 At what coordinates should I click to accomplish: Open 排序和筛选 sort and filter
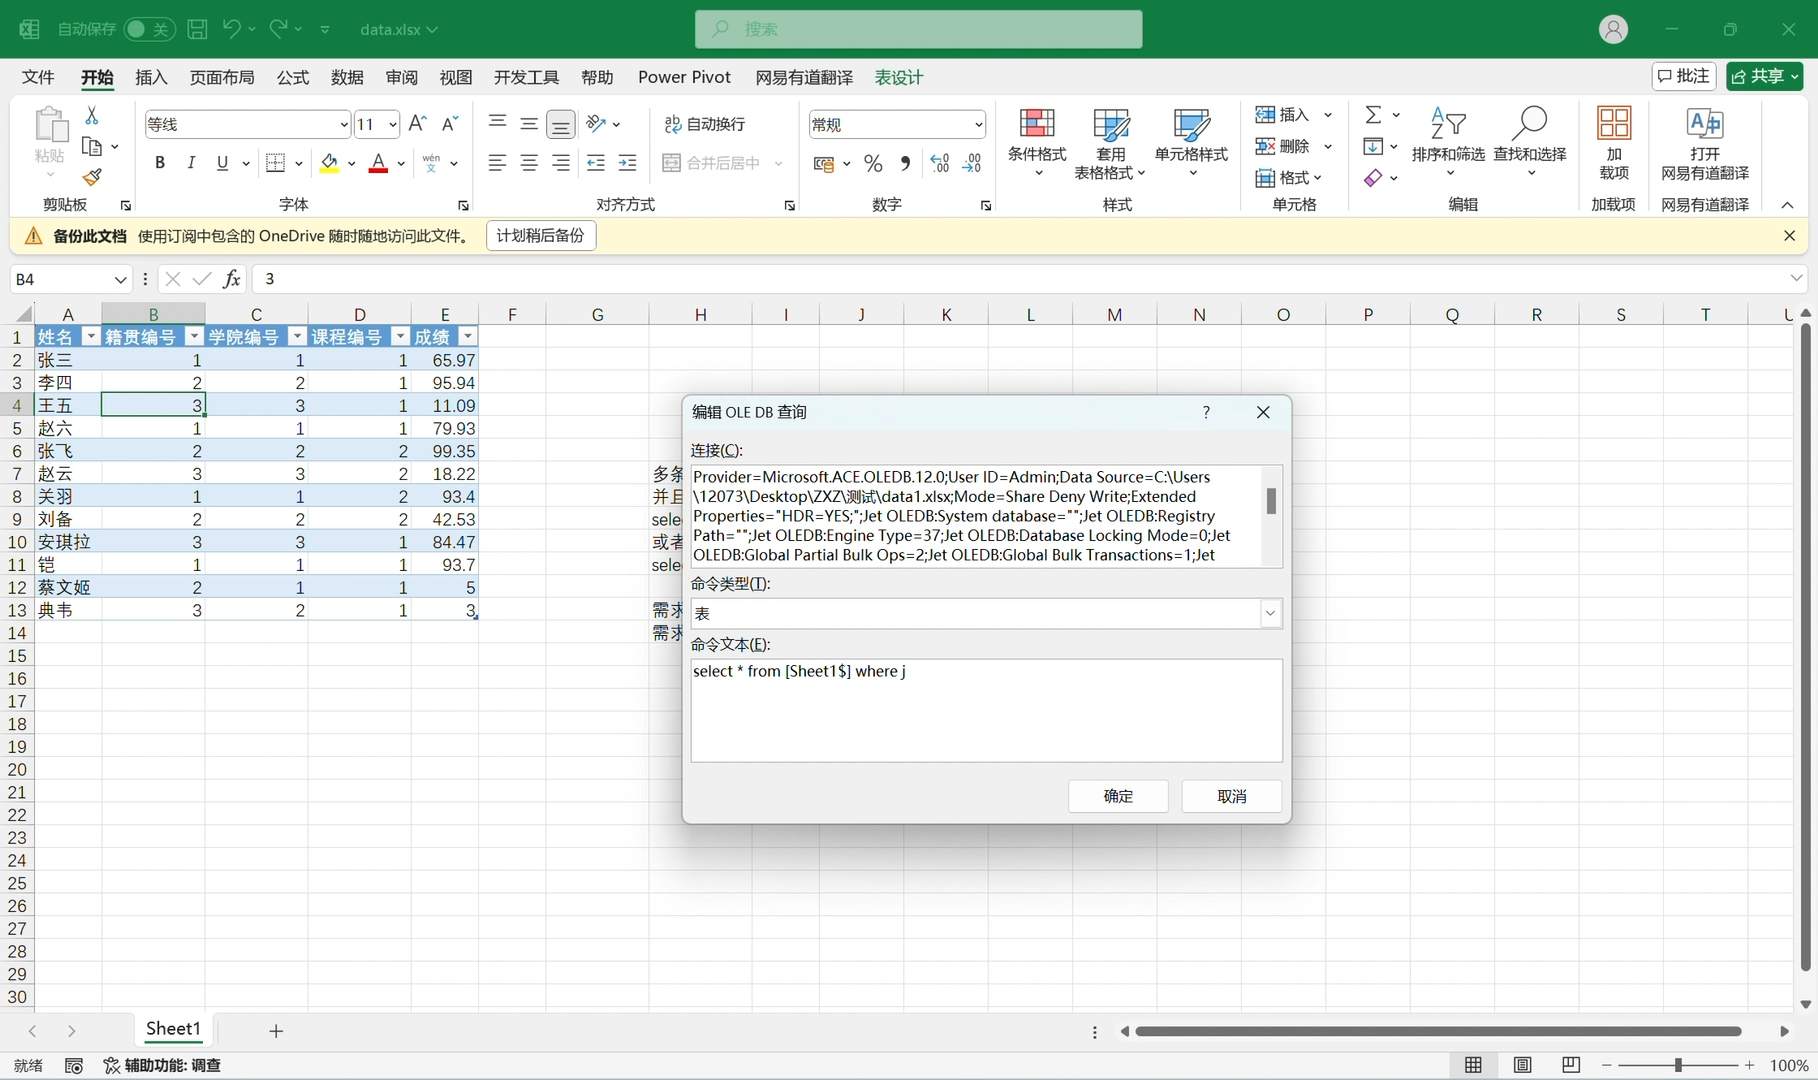(x=1448, y=144)
